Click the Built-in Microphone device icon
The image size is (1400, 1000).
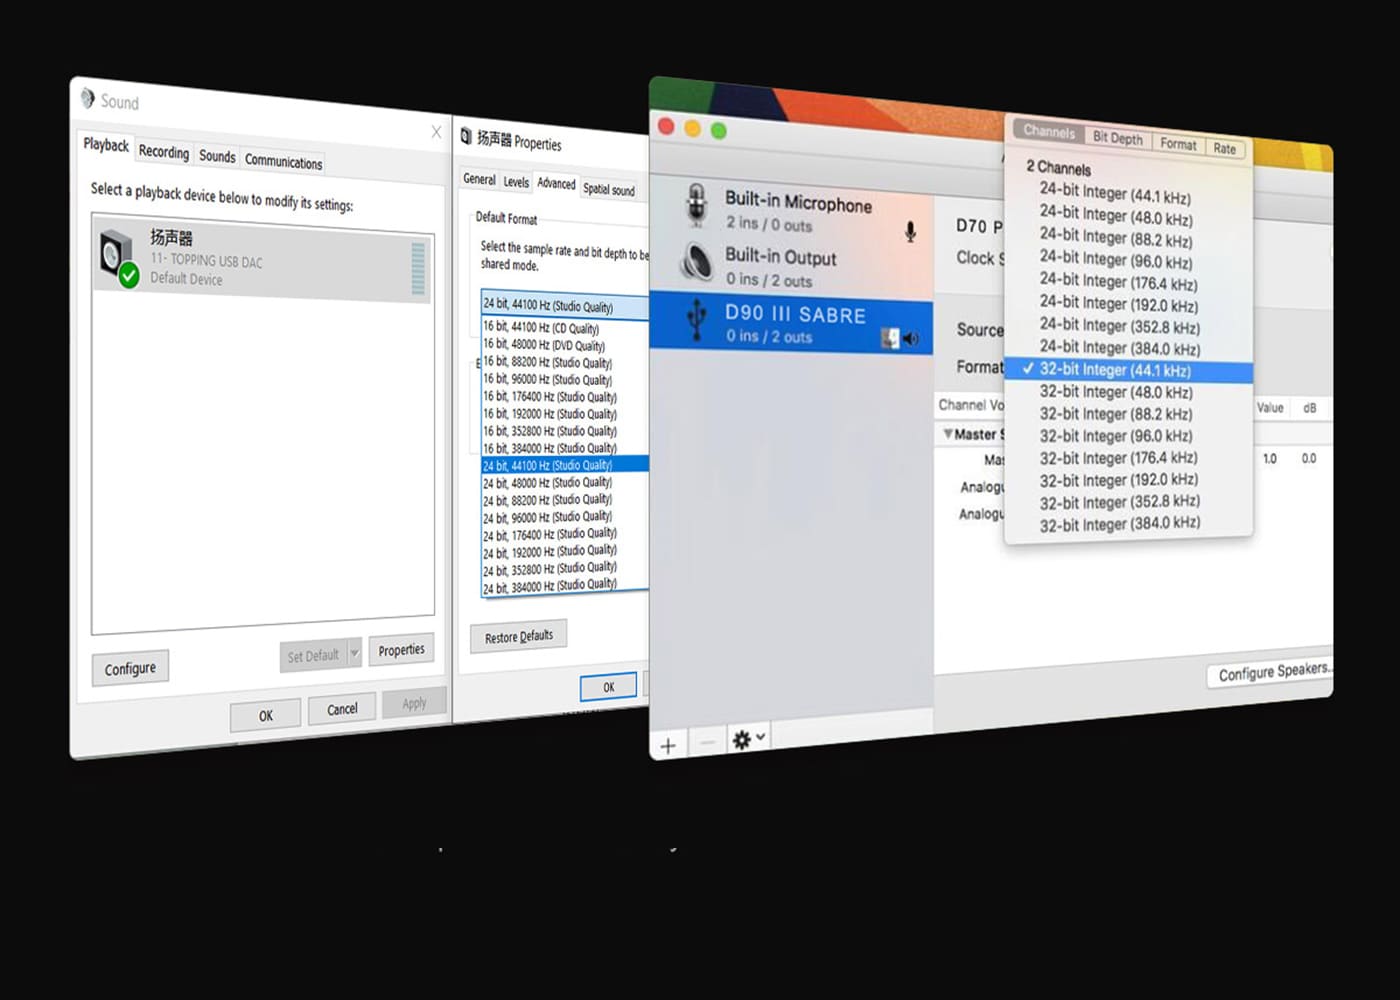(x=697, y=206)
